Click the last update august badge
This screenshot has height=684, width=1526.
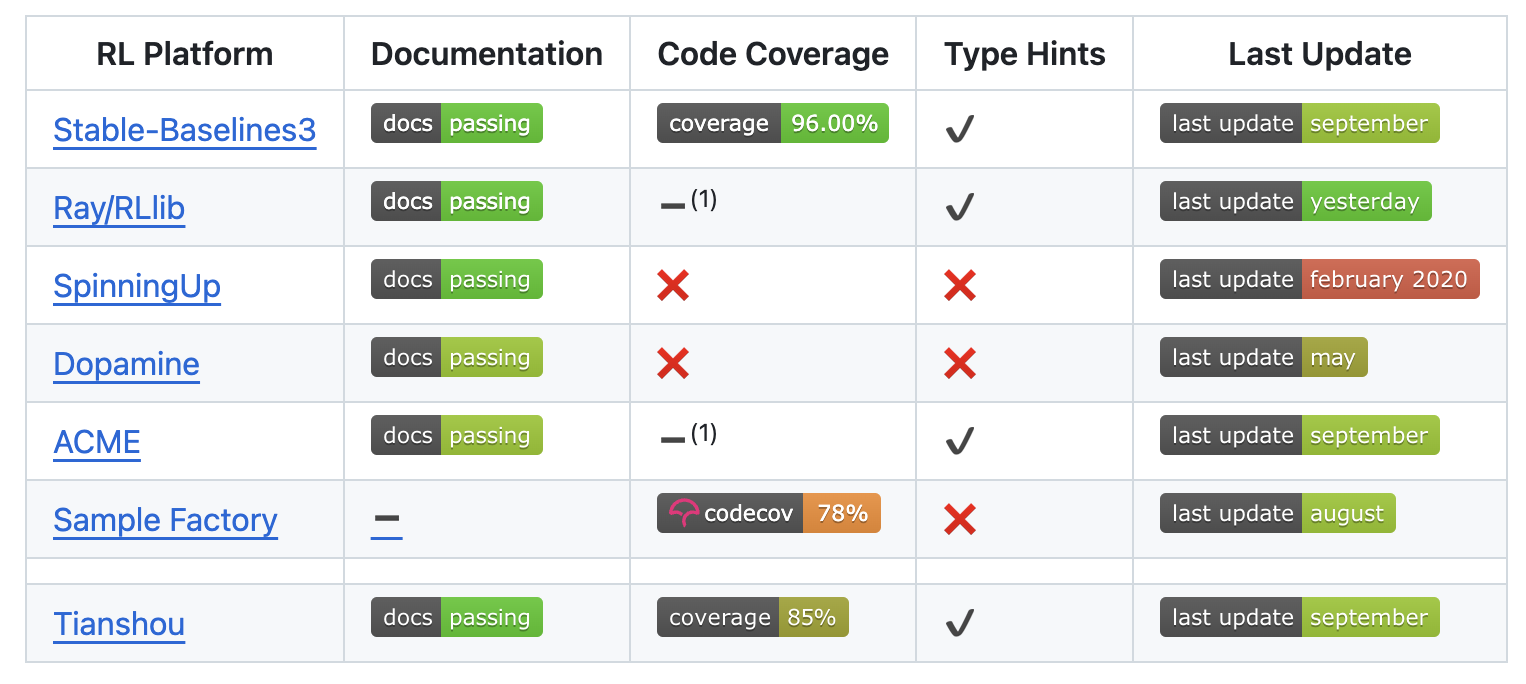click(x=1277, y=513)
